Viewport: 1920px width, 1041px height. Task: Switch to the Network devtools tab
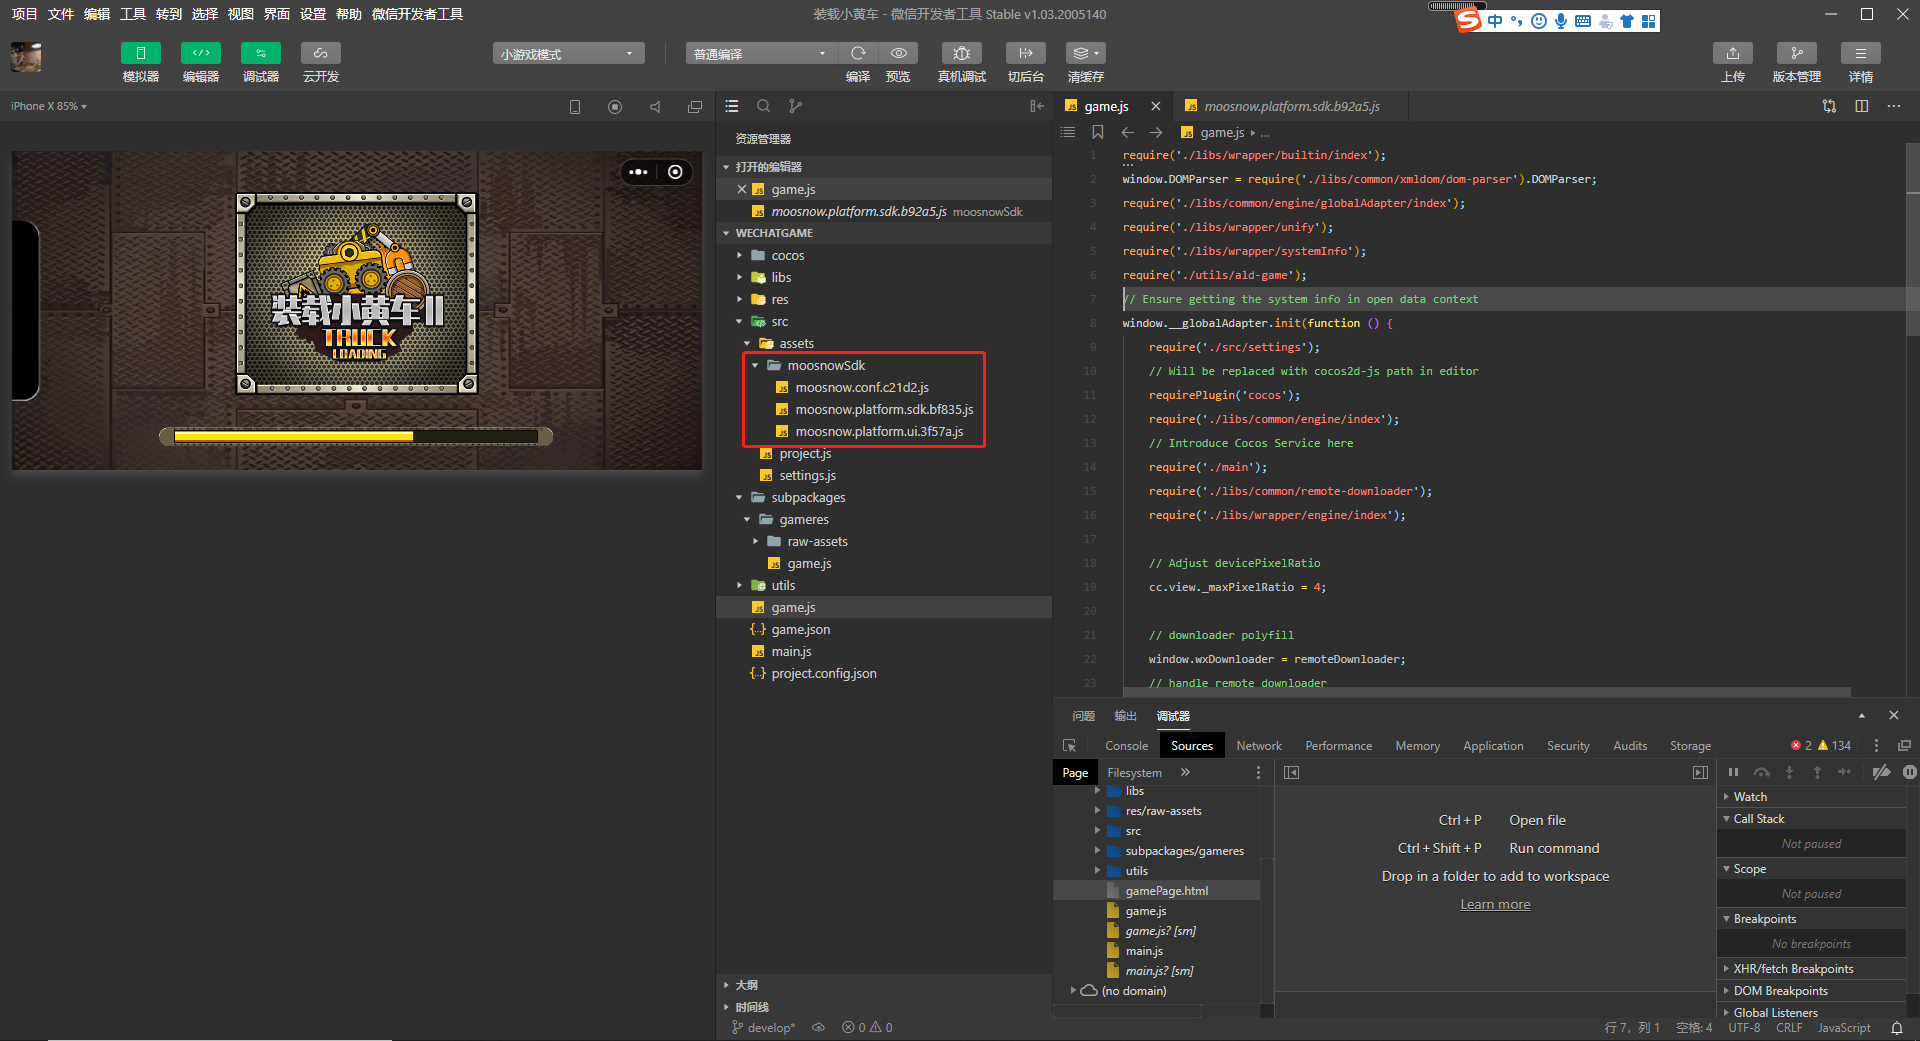(x=1258, y=746)
